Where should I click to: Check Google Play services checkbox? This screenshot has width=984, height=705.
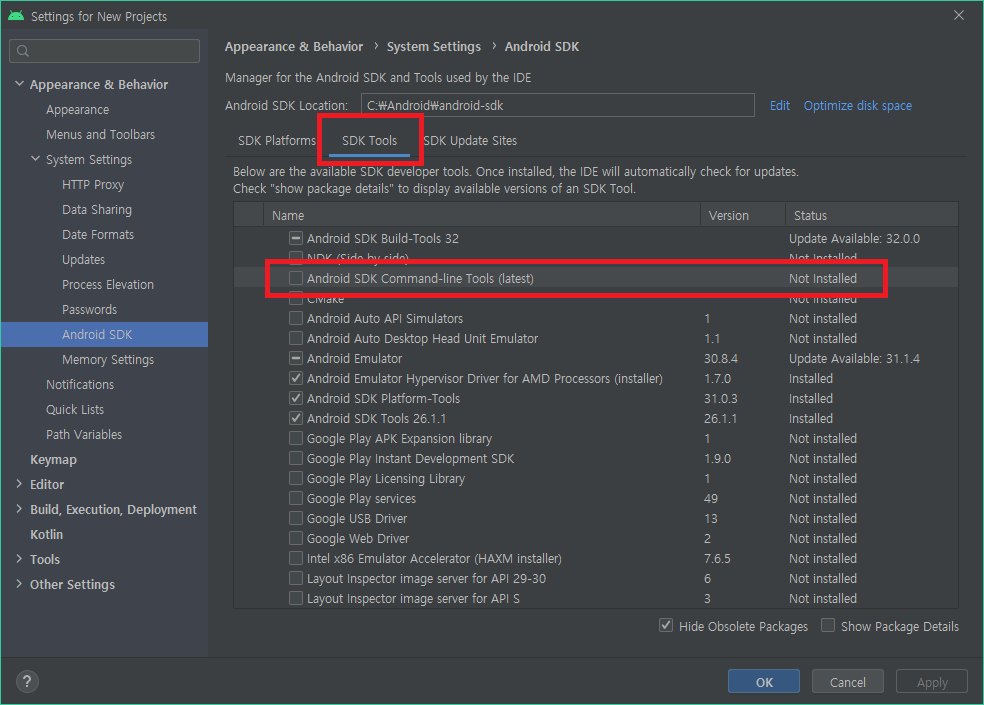click(296, 498)
